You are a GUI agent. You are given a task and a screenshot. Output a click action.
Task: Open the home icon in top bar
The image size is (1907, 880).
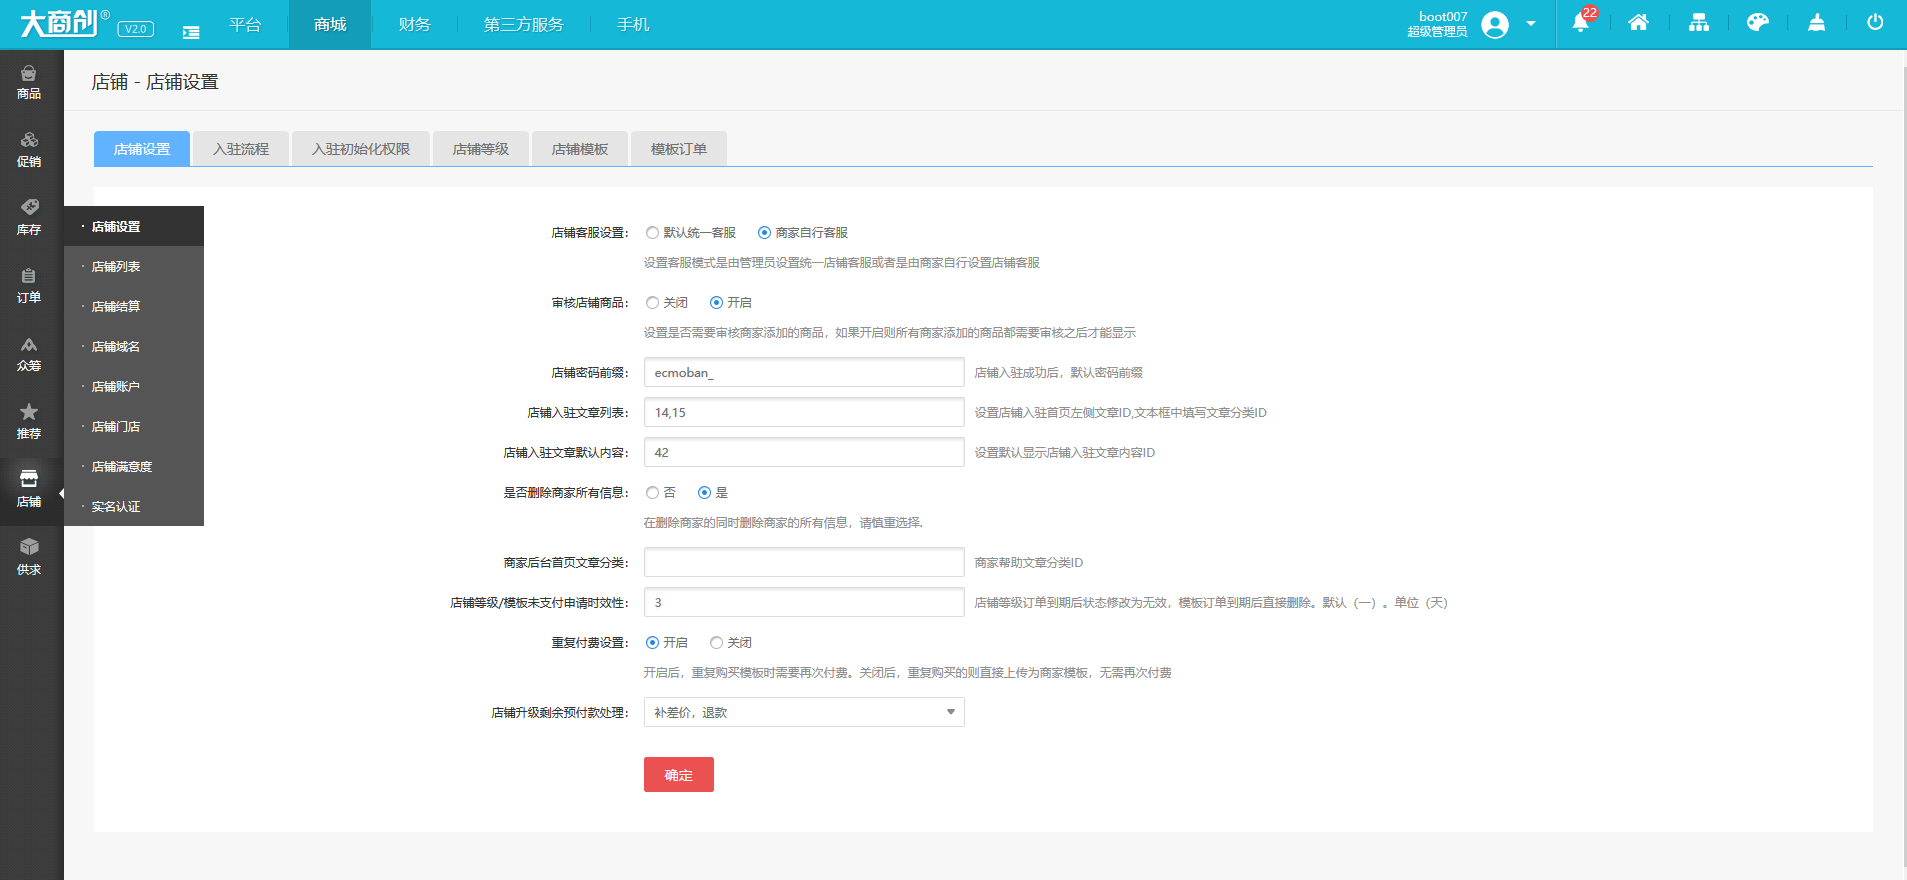pos(1638,23)
